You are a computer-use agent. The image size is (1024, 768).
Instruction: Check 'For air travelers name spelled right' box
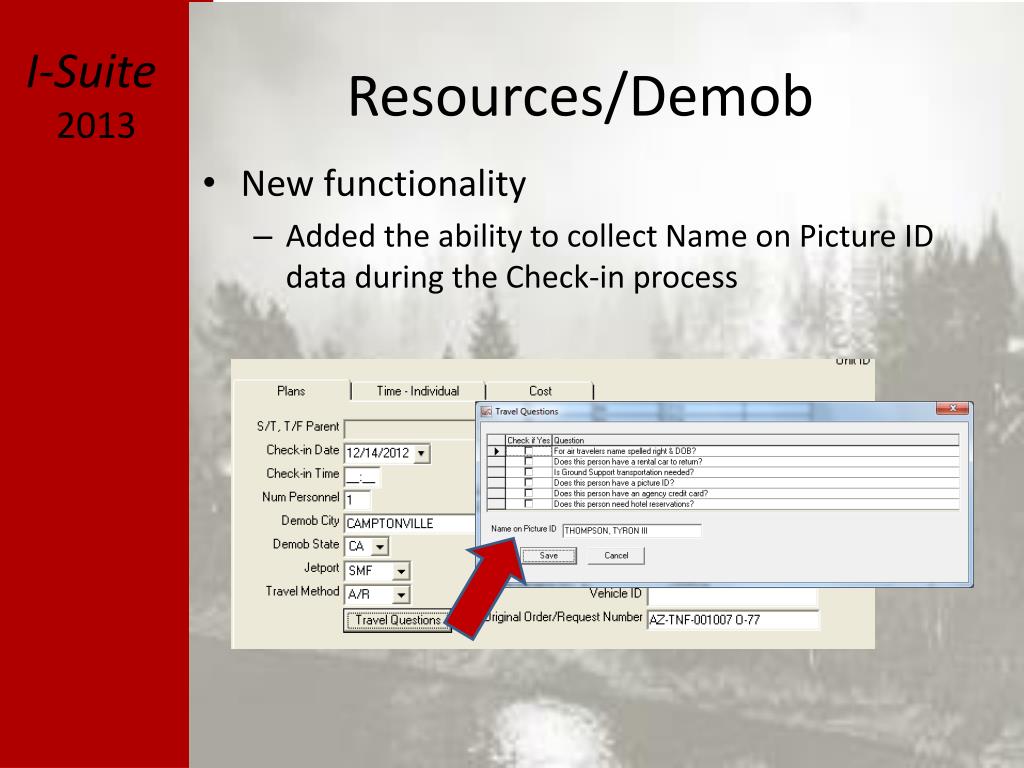coord(528,451)
